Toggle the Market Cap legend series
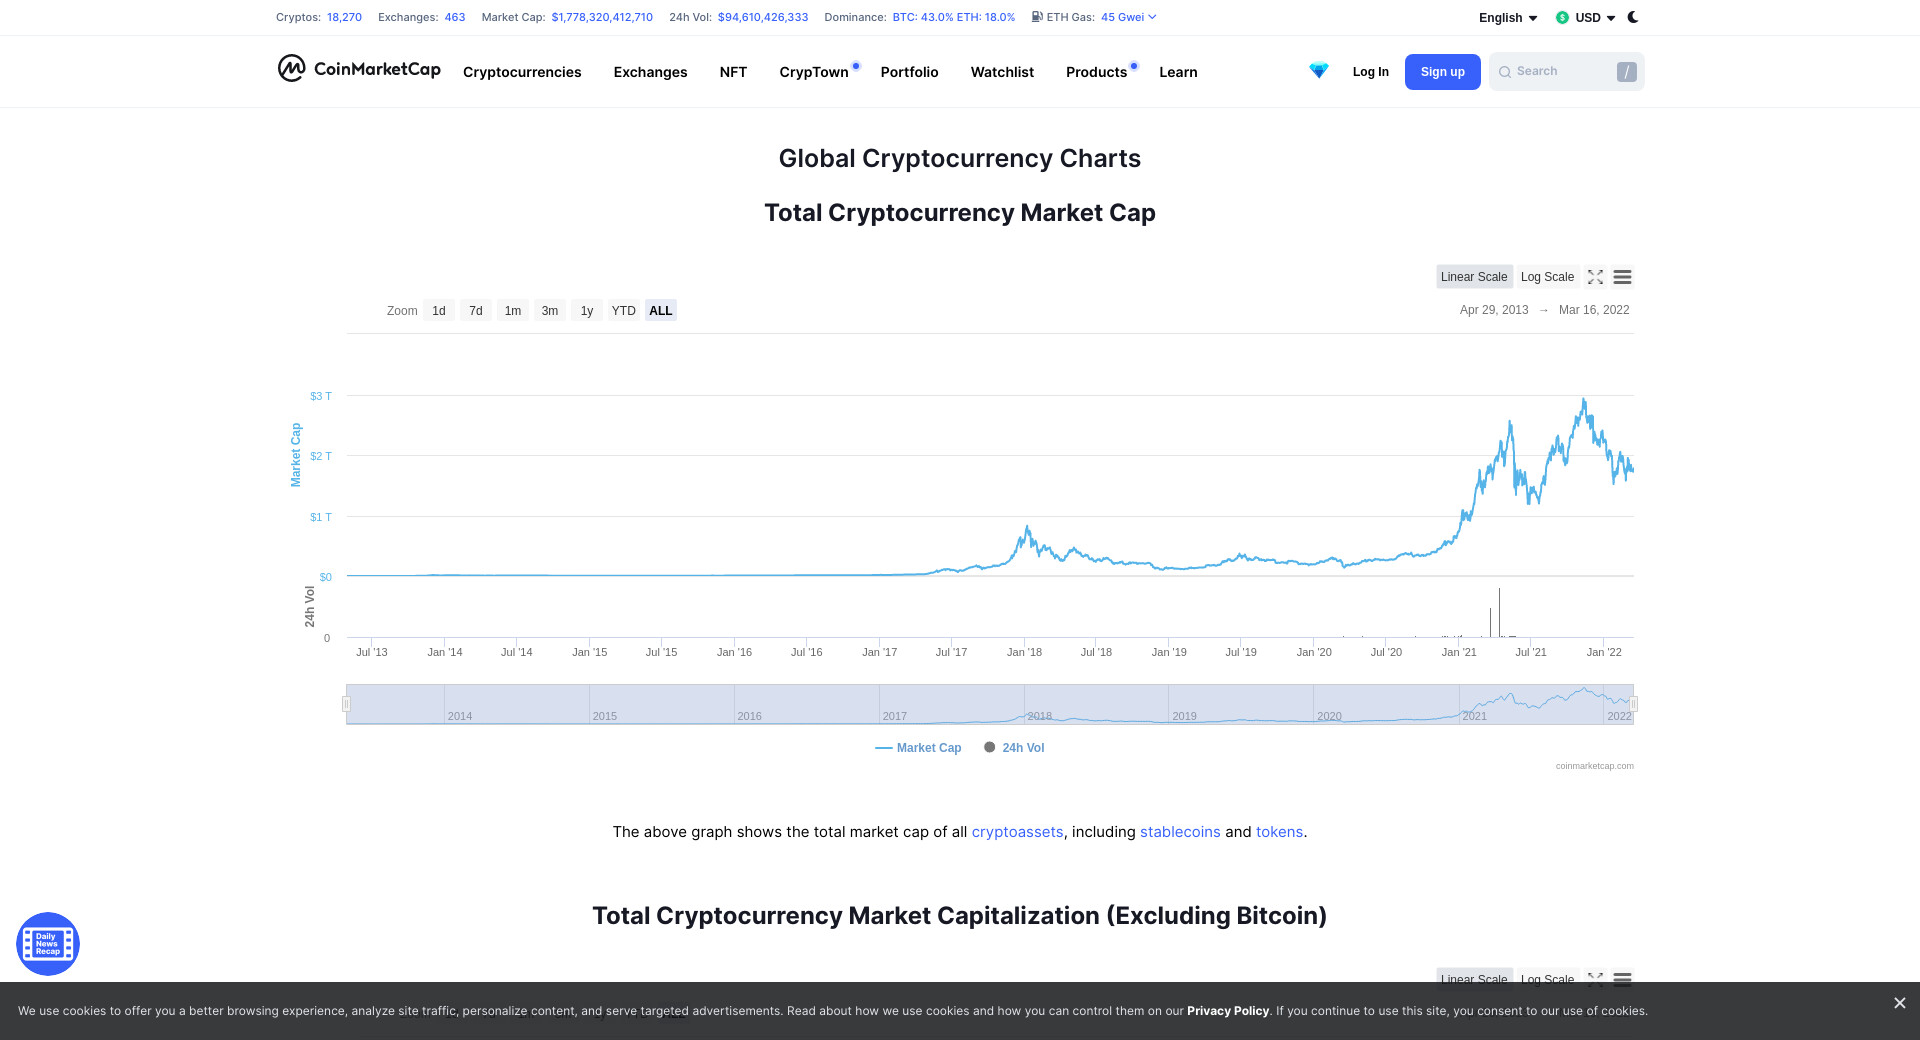 pos(918,748)
